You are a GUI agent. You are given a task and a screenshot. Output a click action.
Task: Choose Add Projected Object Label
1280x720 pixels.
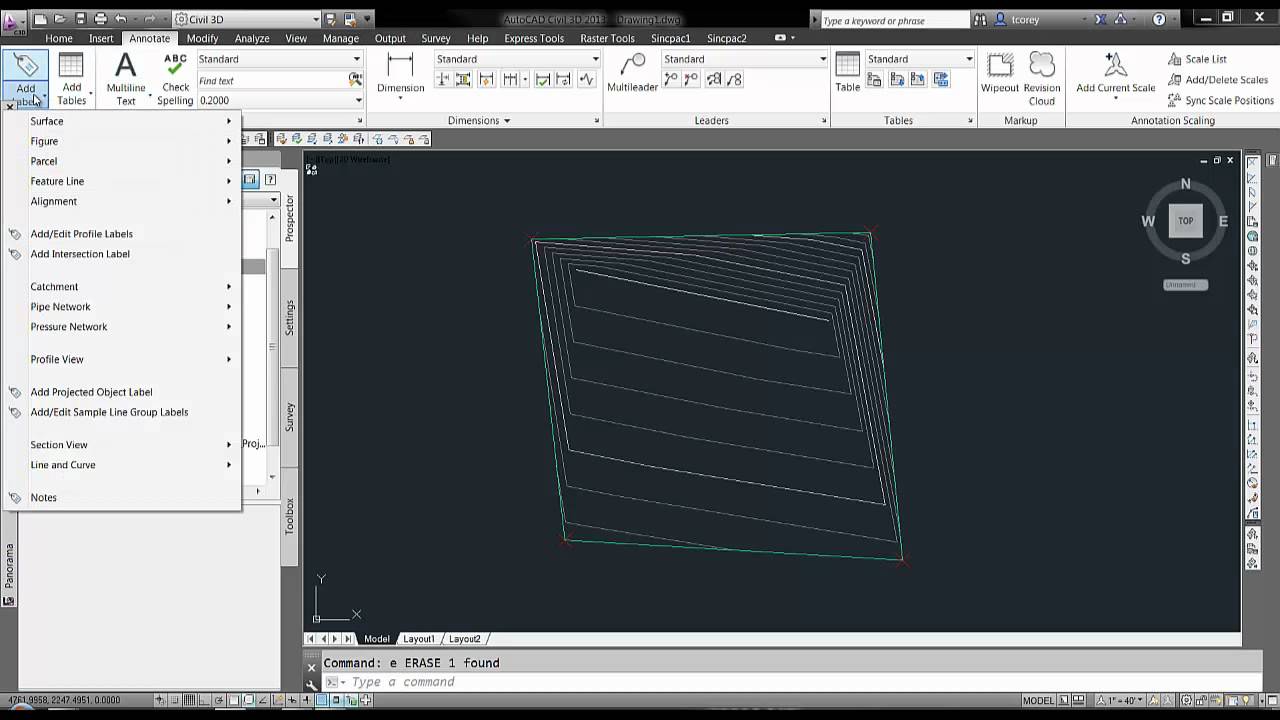tap(122, 392)
